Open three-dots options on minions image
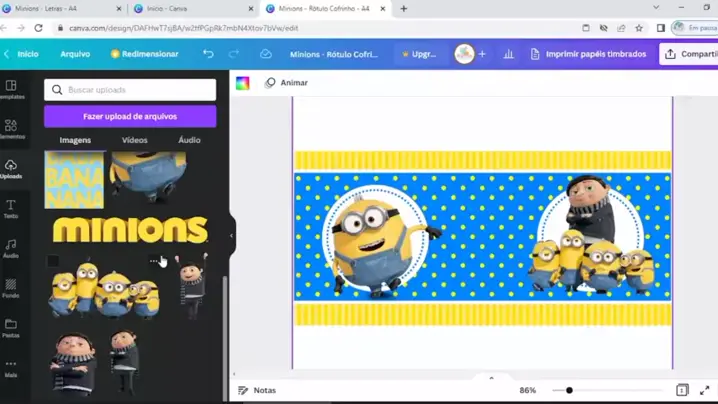718x404 pixels. click(153, 261)
